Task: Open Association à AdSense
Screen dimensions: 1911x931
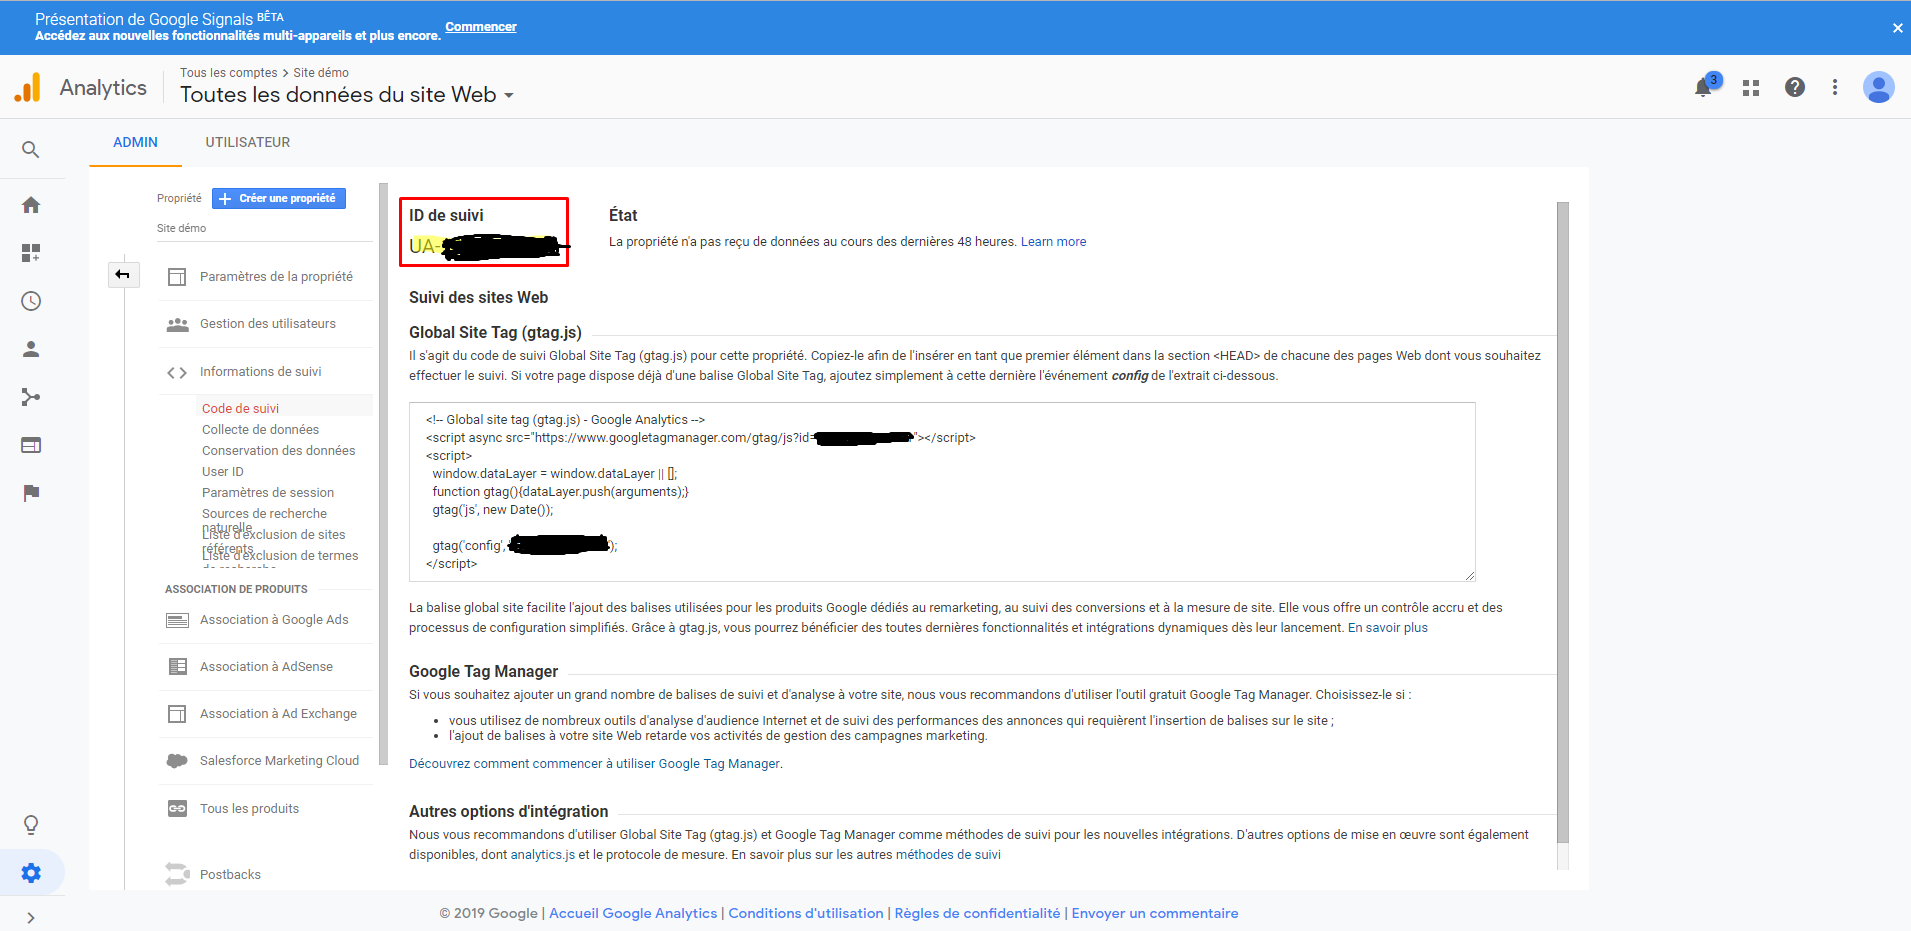Action: pyautogui.click(x=266, y=667)
